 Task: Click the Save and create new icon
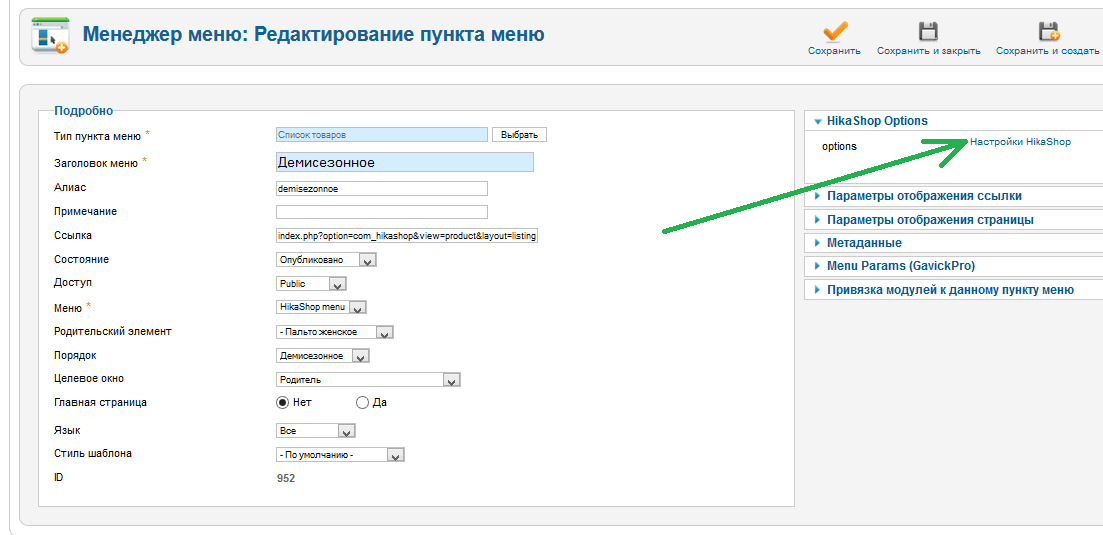pos(1048,32)
